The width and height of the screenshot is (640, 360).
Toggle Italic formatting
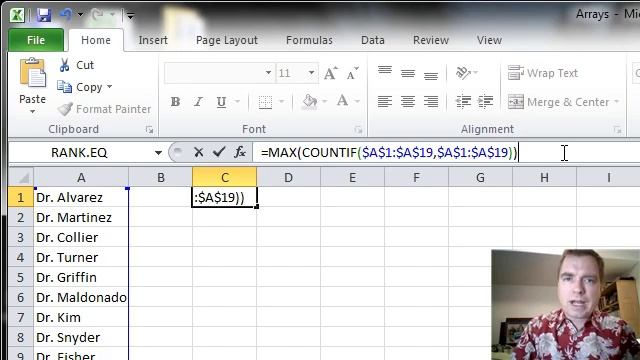198,102
